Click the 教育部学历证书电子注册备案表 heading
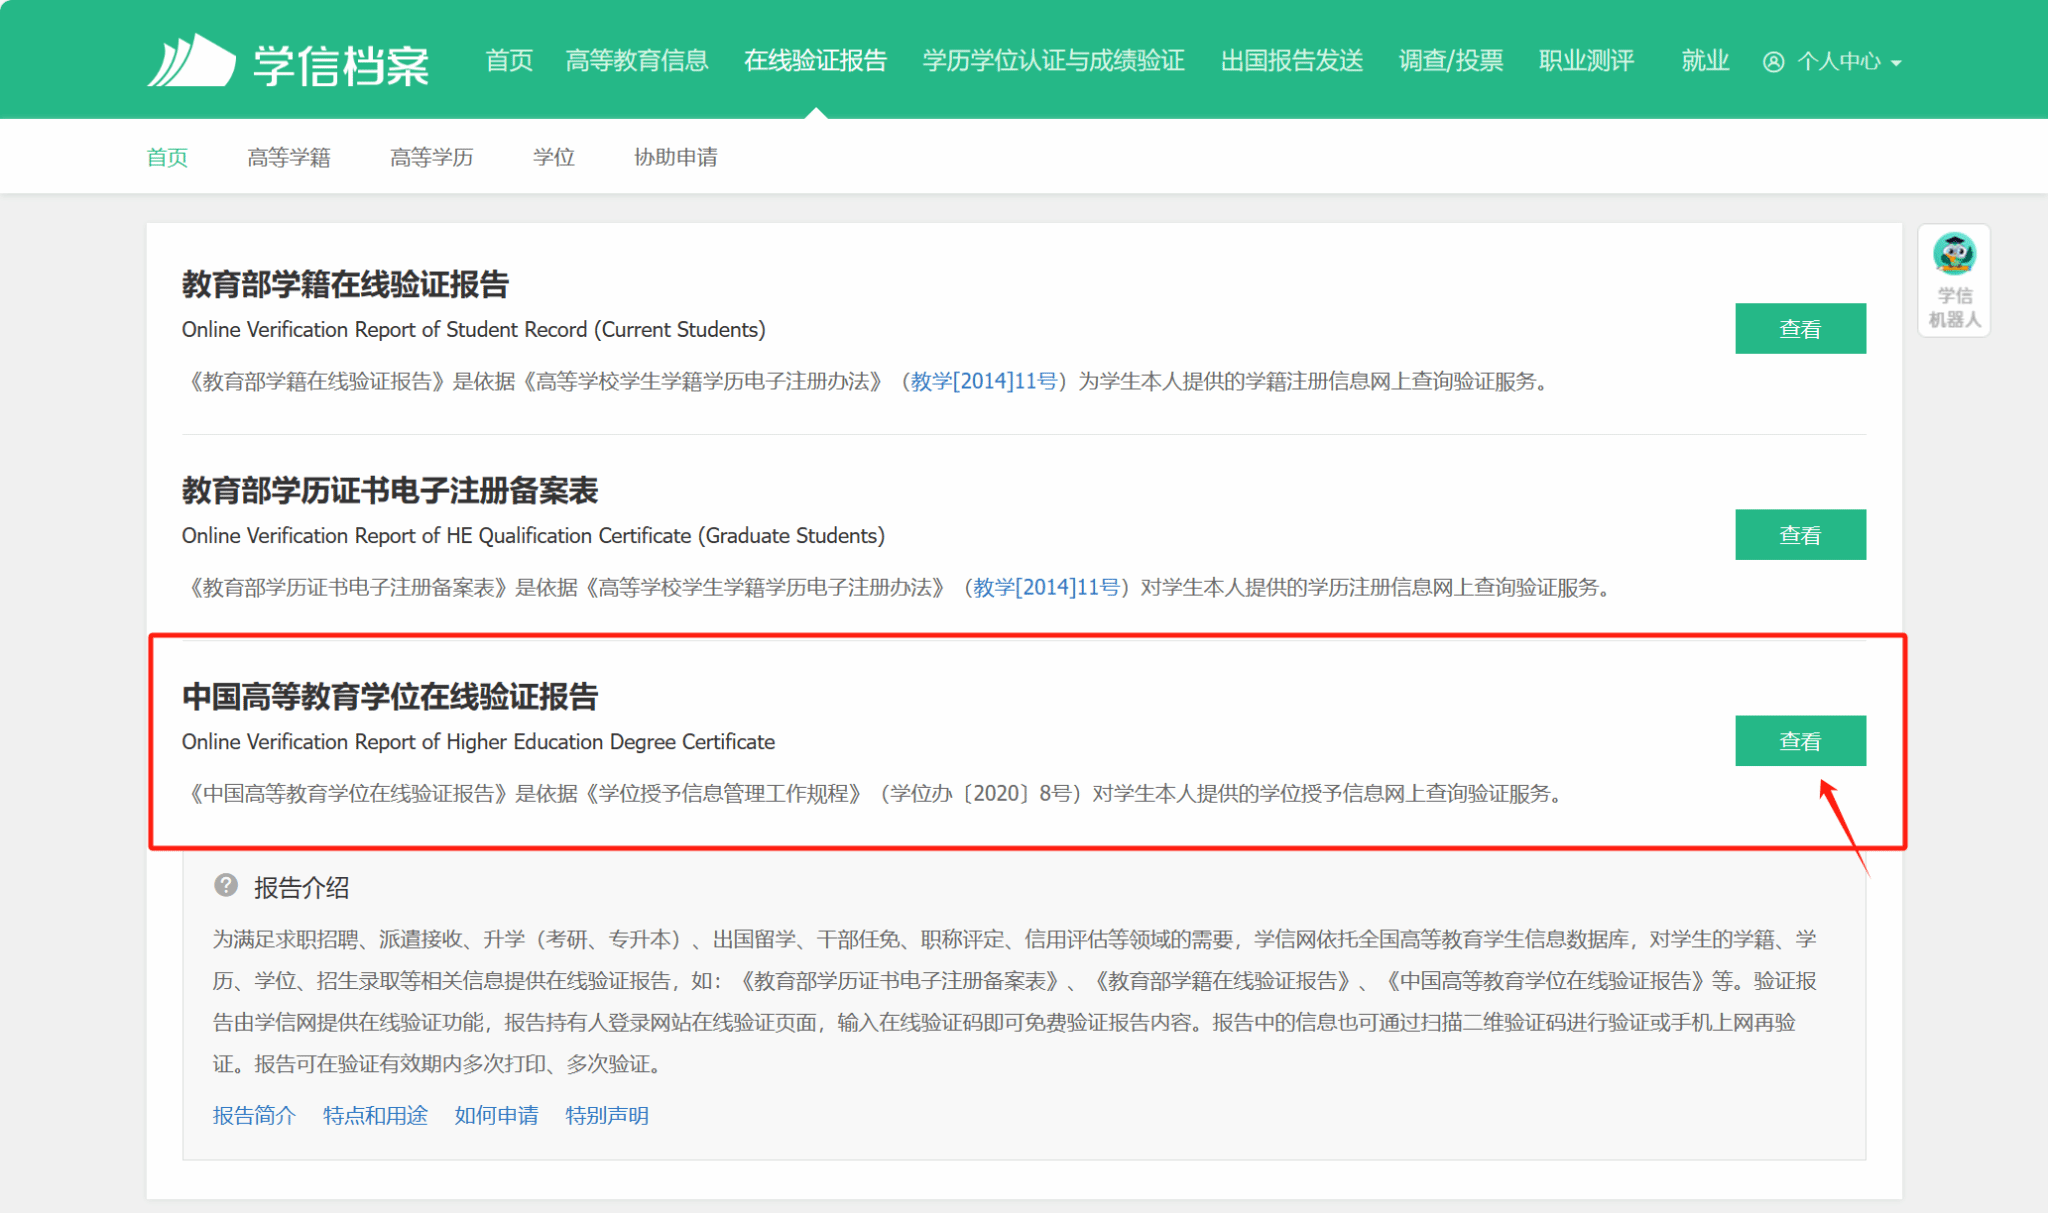 coord(390,490)
